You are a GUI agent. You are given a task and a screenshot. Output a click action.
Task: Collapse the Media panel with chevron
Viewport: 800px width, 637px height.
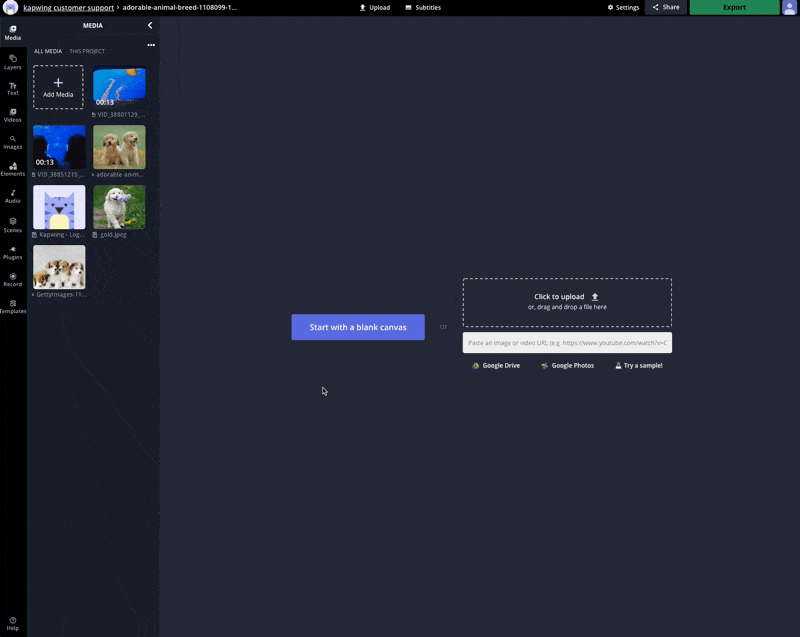(x=150, y=25)
